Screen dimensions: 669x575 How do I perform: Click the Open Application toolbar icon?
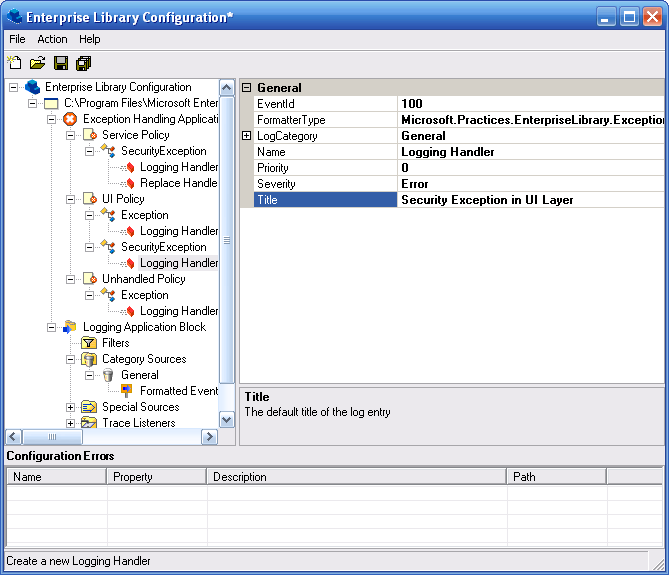click(37, 63)
